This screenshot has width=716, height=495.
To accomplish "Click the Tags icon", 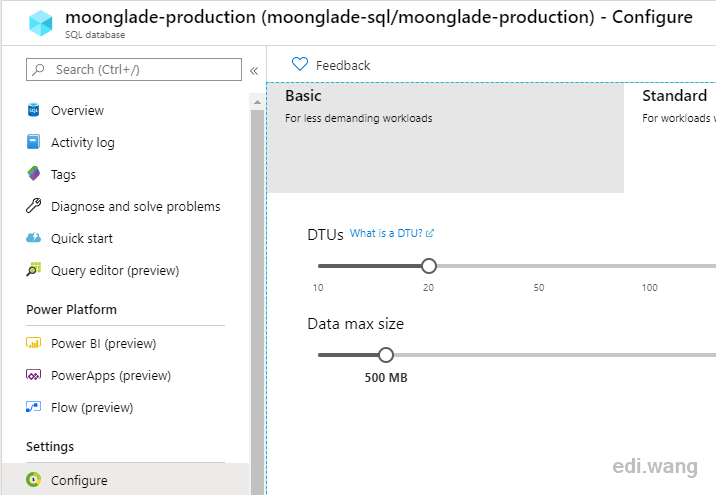I will [x=34, y=174].
